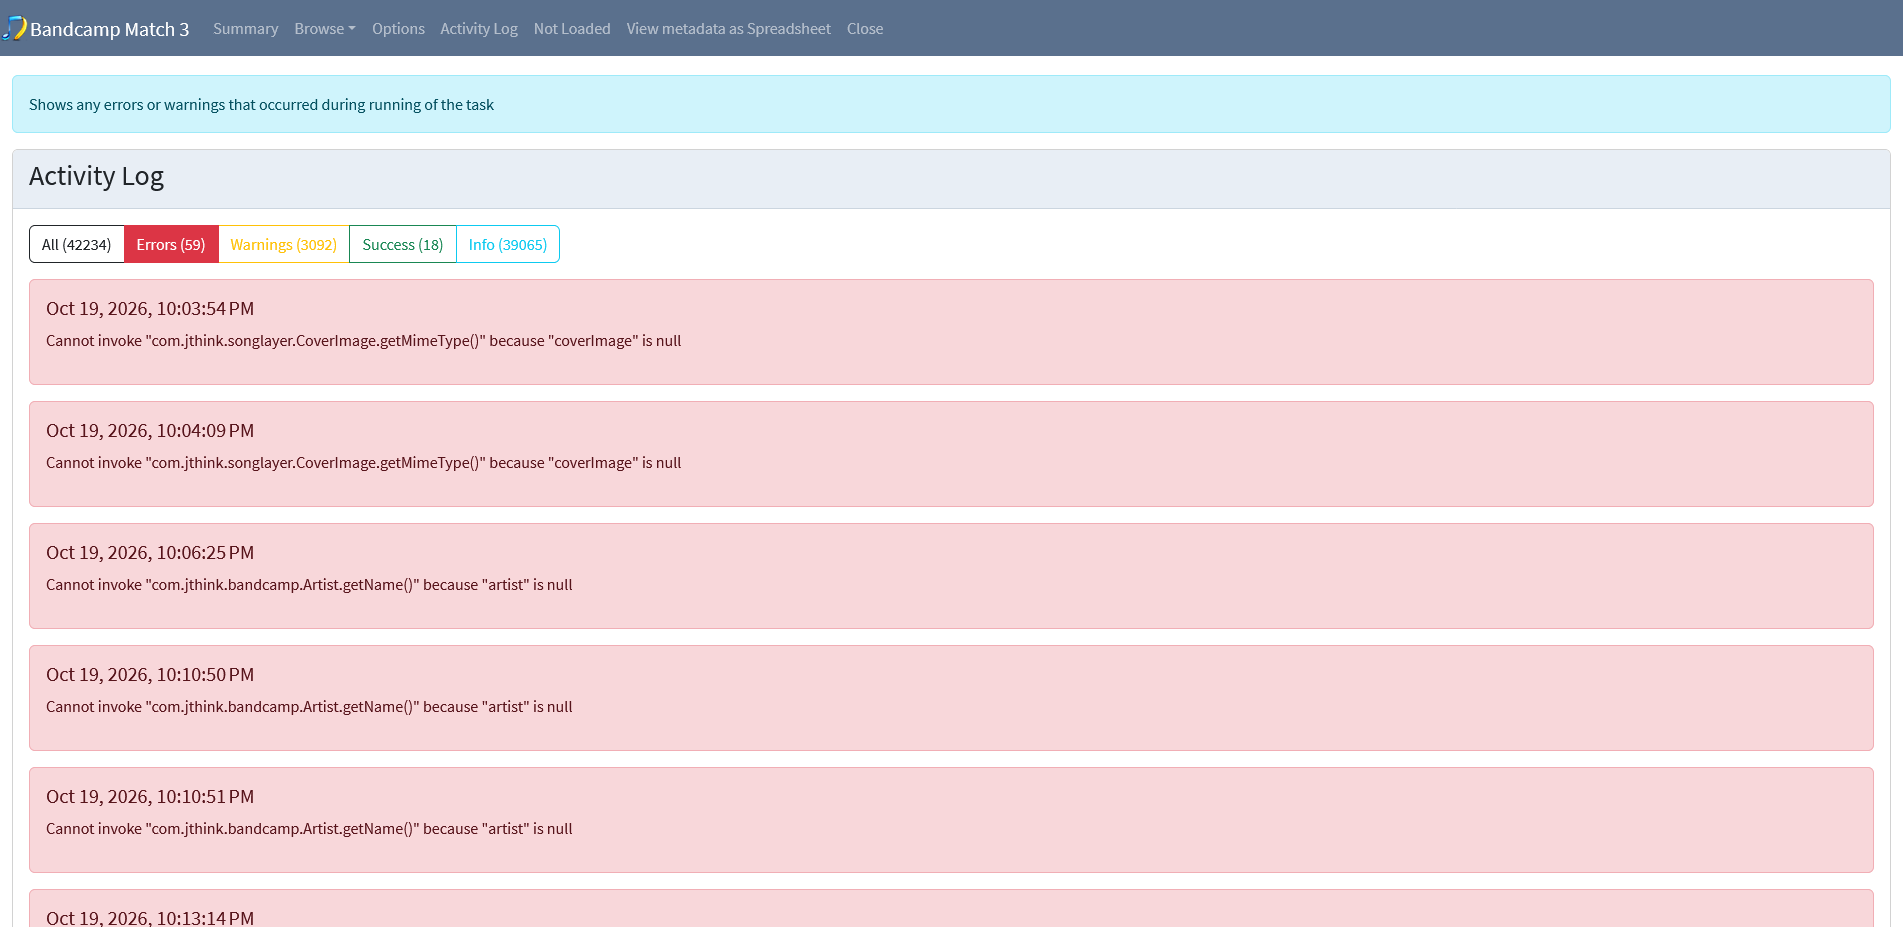Click the Bandcamp Match 3 title
Viewport: 1903px width, 927px height.
tap(110, 29)
